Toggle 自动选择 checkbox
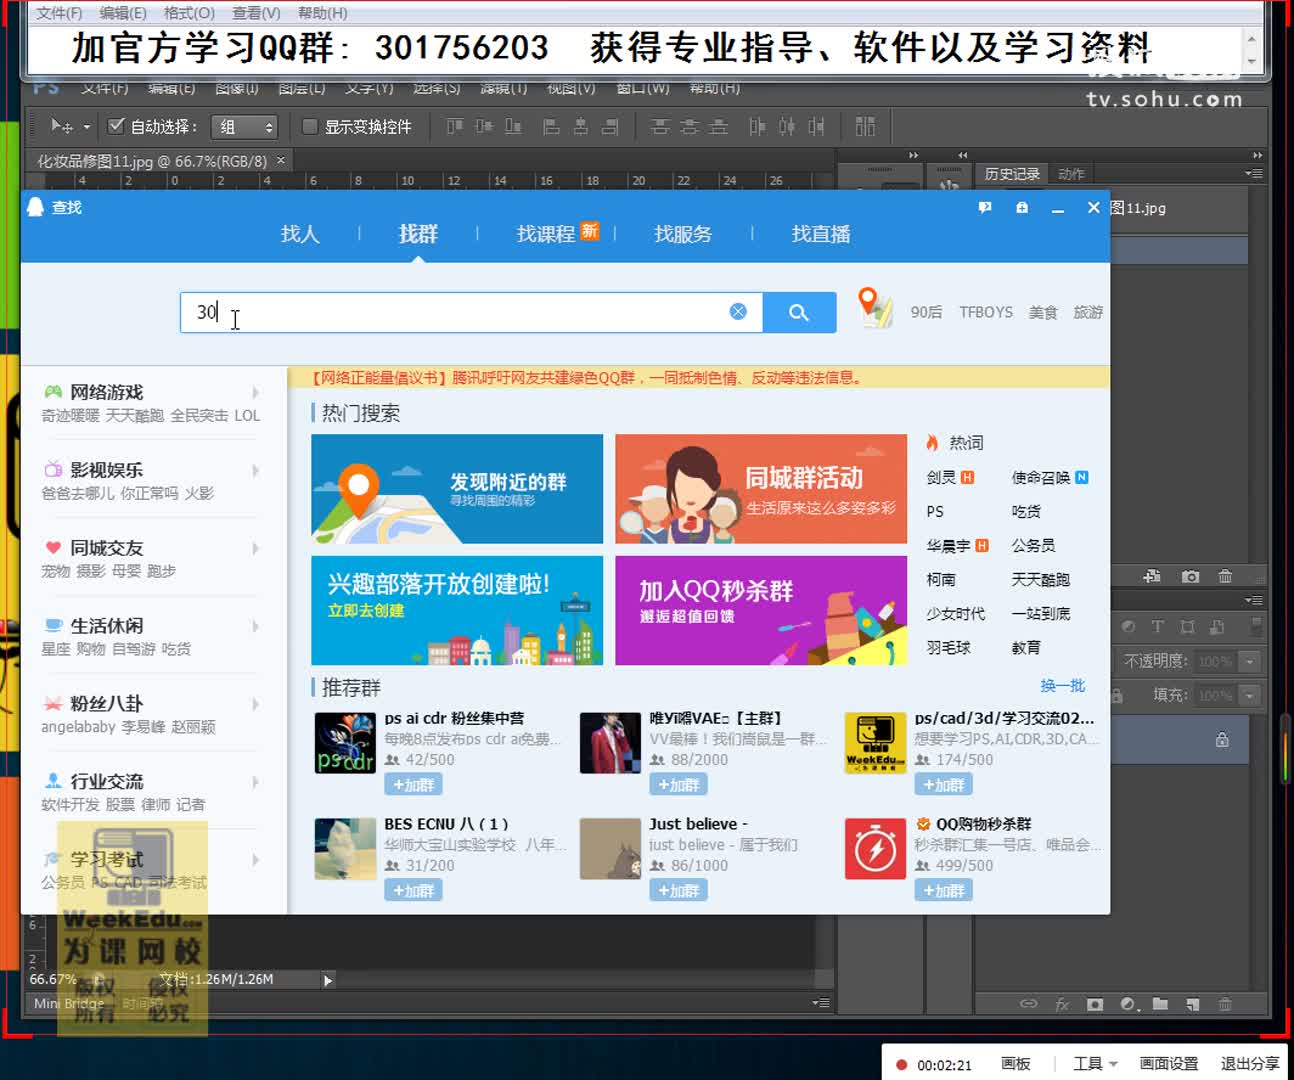The height and width of the screenshot is (1080, 1294). coord(117,126)
